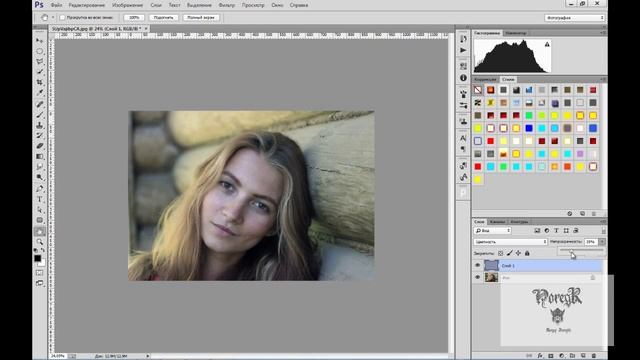Select the Eyedropper tool
The width and height of the screenshot is (640, 360).
coord(40,93)
